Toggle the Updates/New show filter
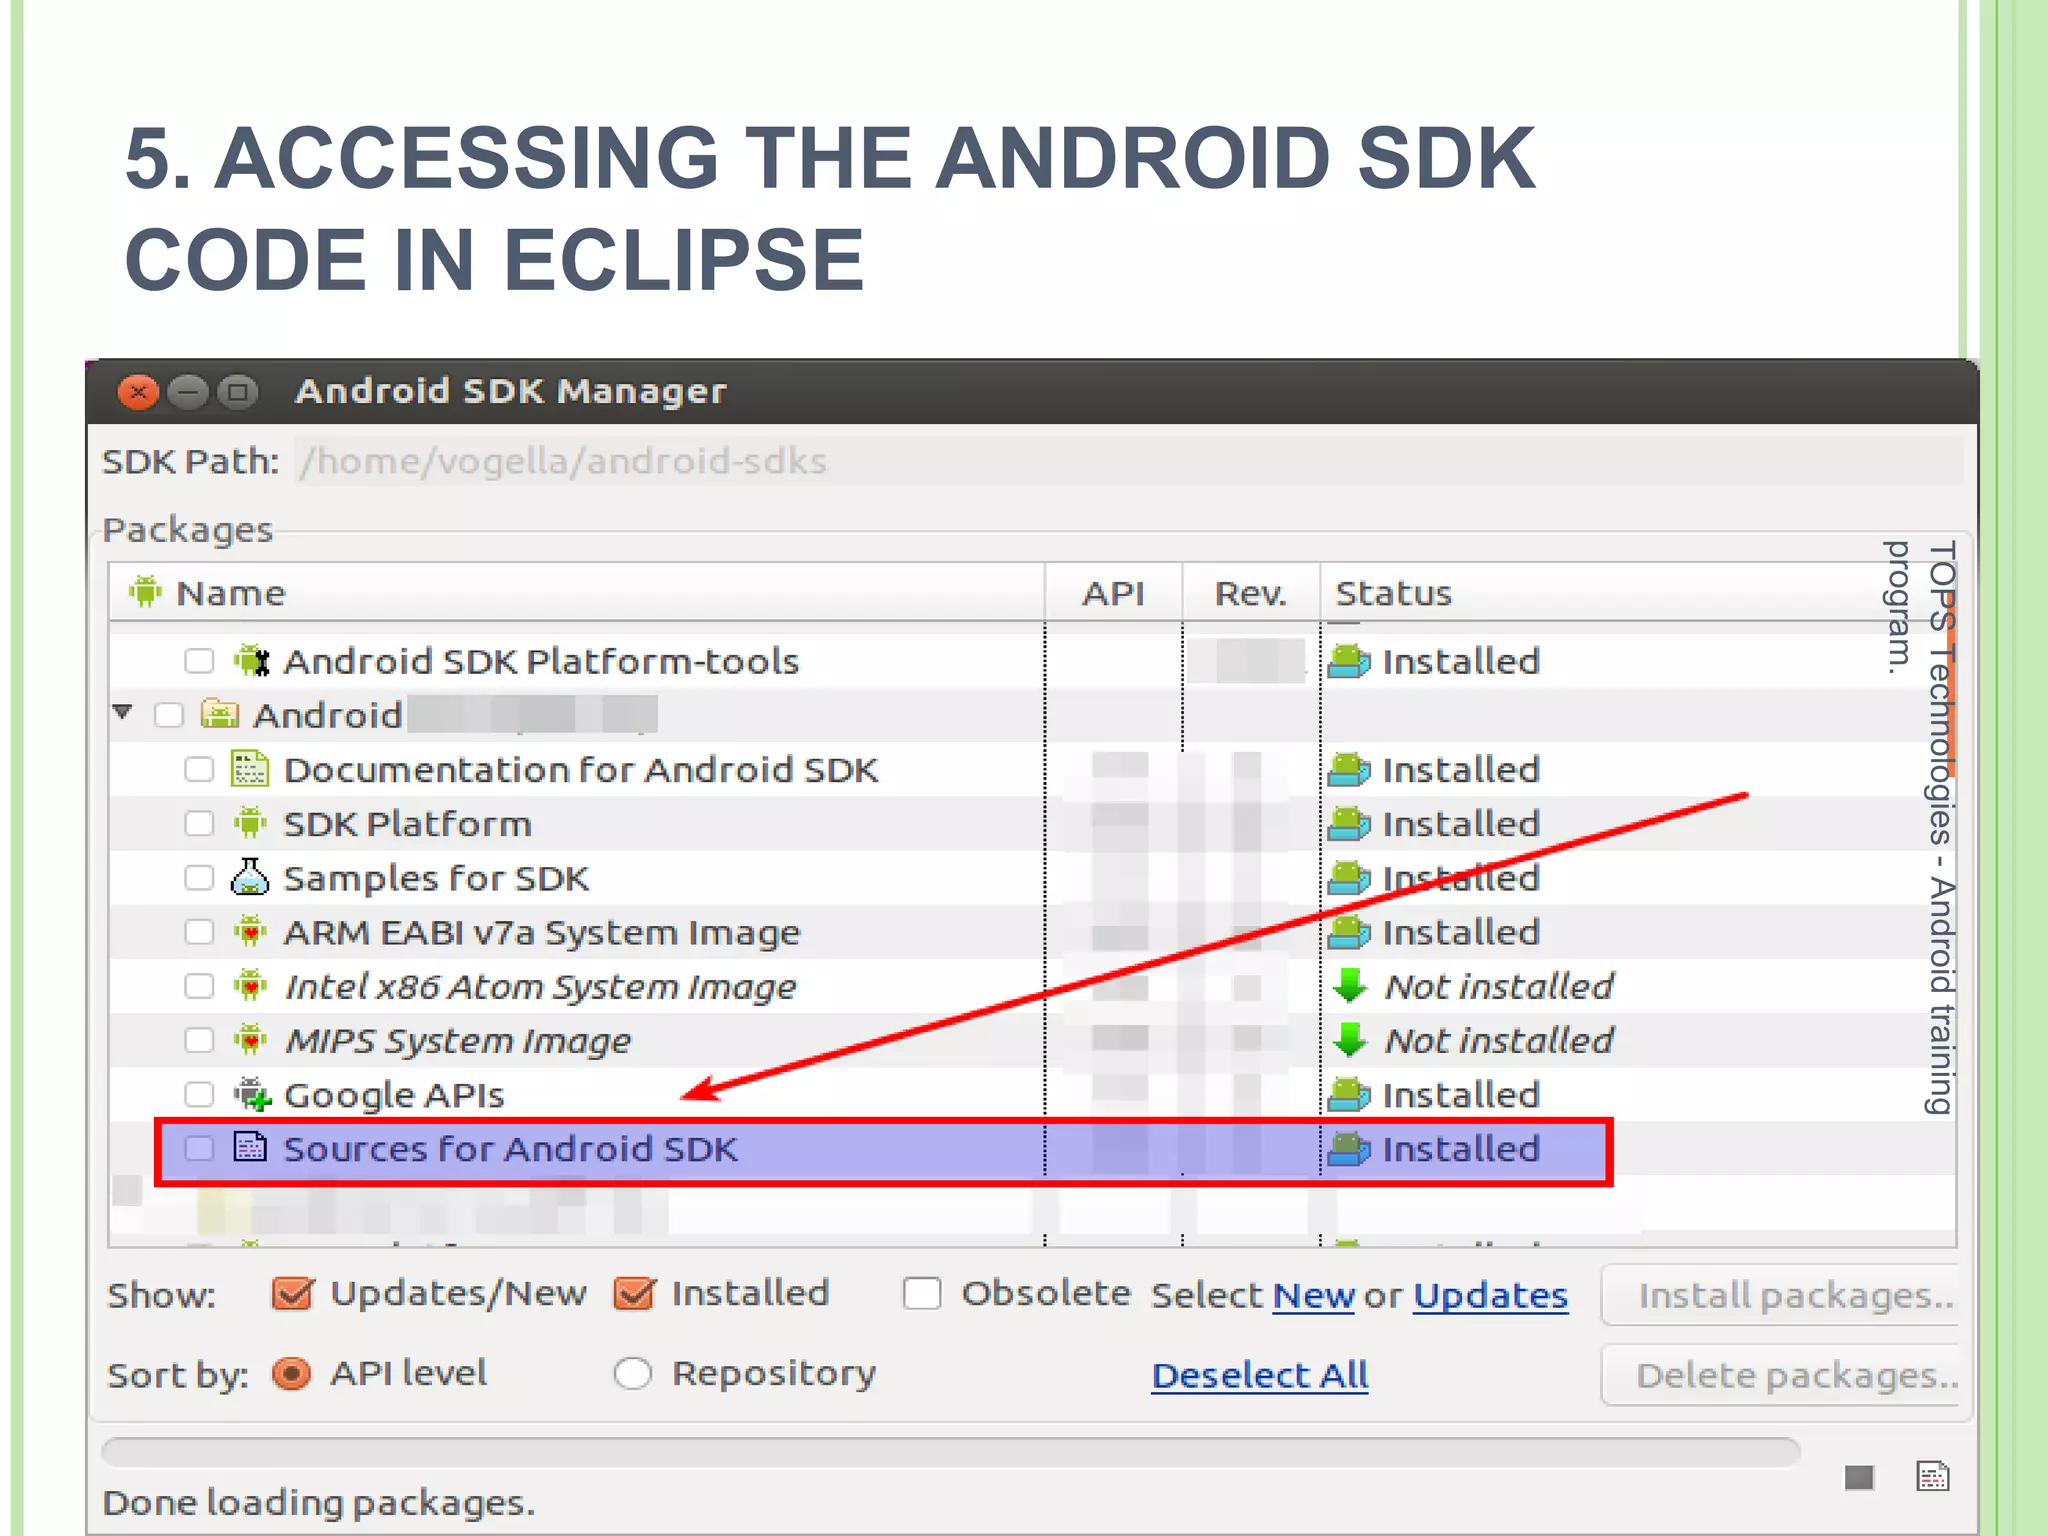Image resolution: width=2048 pixels, height=1536 pixels. 293,1293
